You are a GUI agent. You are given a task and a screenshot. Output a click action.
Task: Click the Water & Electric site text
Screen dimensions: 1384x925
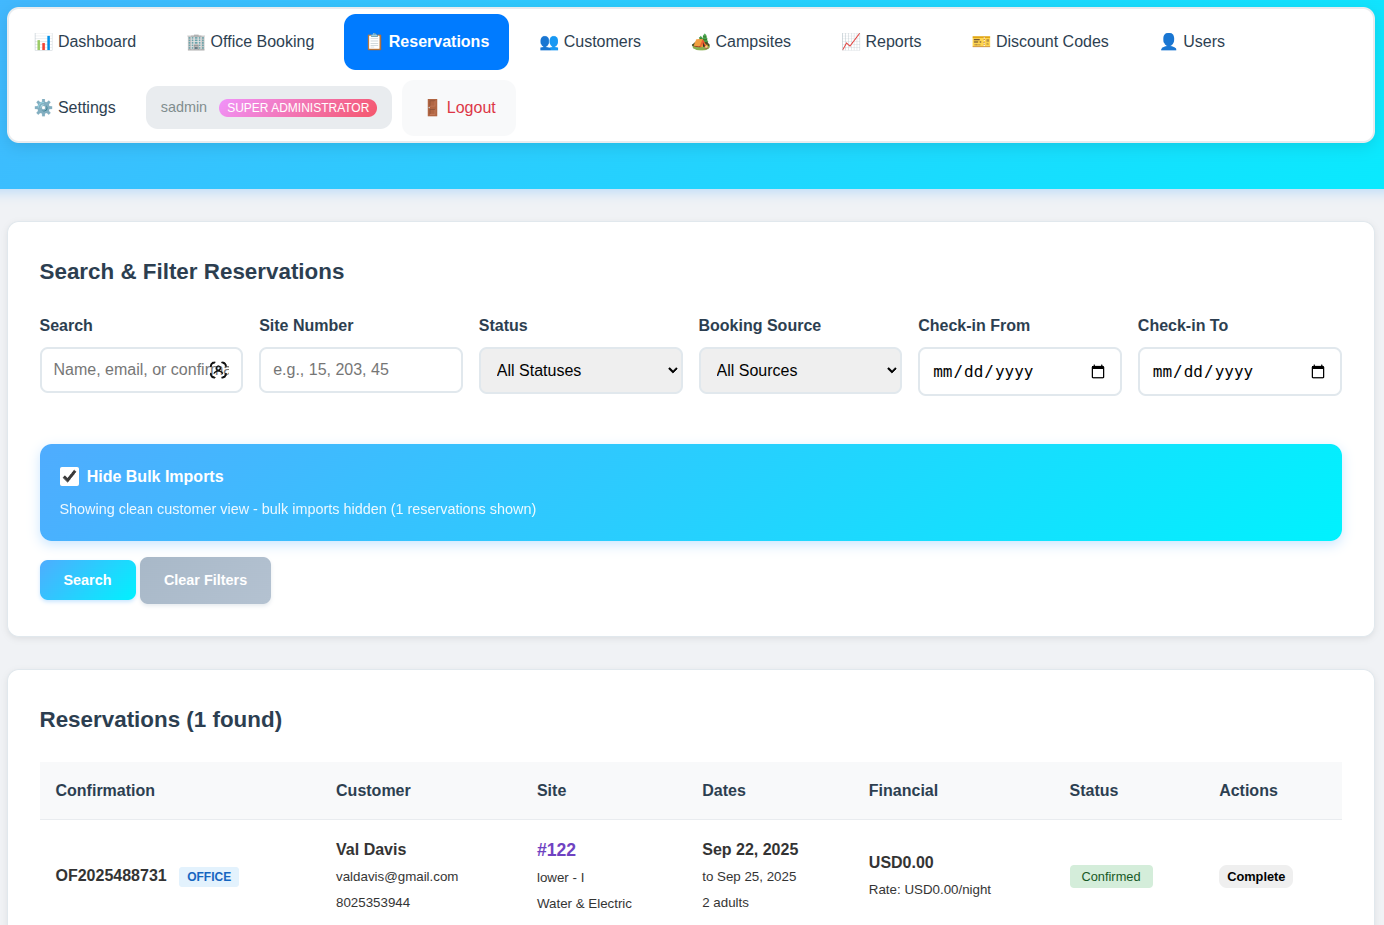click(x=584, y=904)
